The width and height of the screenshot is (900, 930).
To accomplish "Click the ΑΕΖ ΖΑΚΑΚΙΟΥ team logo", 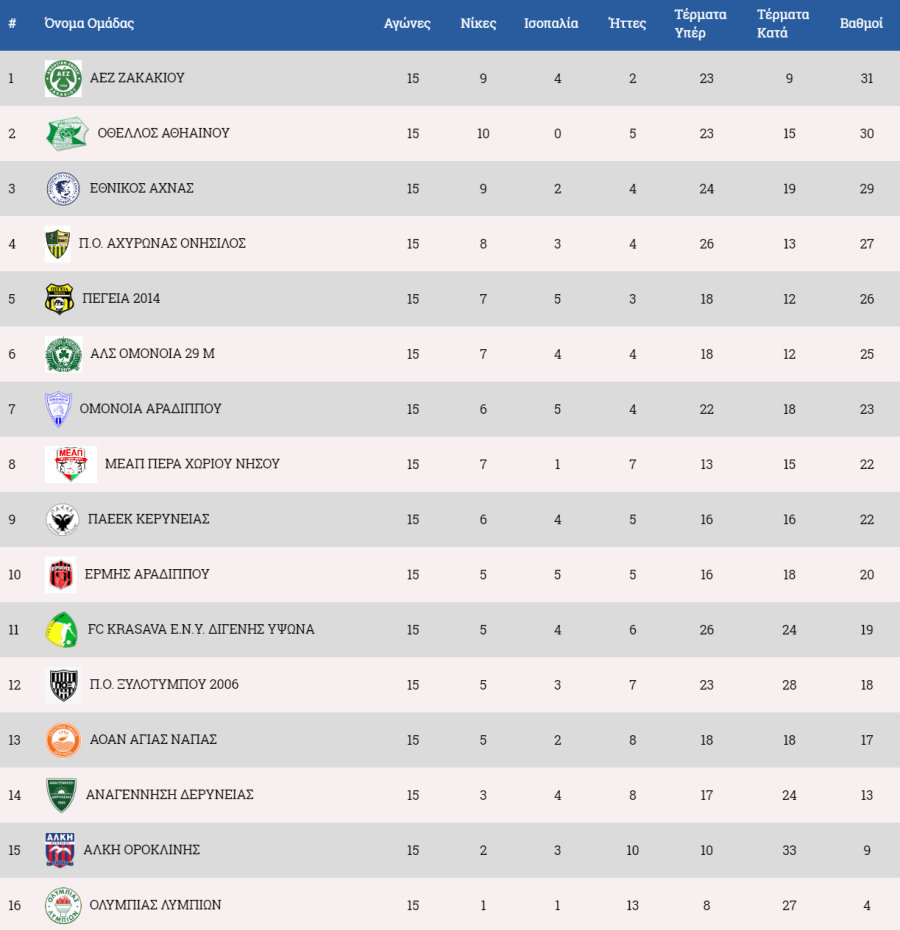I will click(x=63, y=78).
